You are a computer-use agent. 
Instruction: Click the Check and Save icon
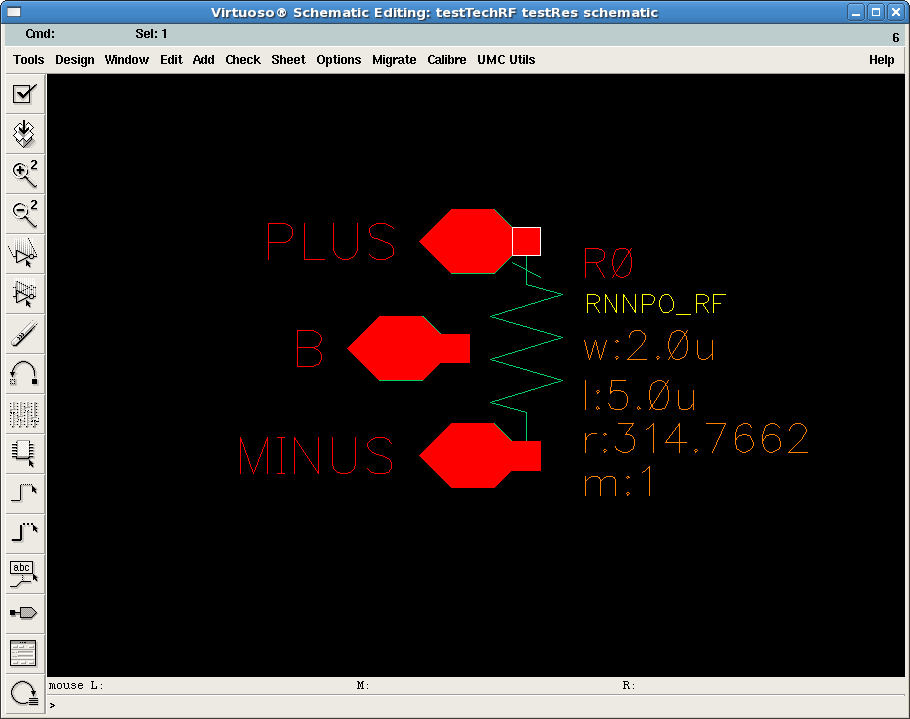pyautogui.click(x=24, y=94)
